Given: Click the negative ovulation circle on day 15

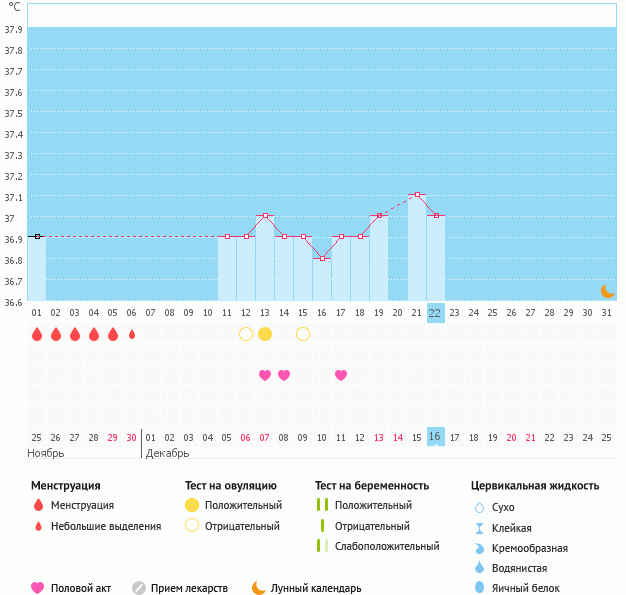Looking at the screenshot, I should pyautogui.click(x=303, y=334).
